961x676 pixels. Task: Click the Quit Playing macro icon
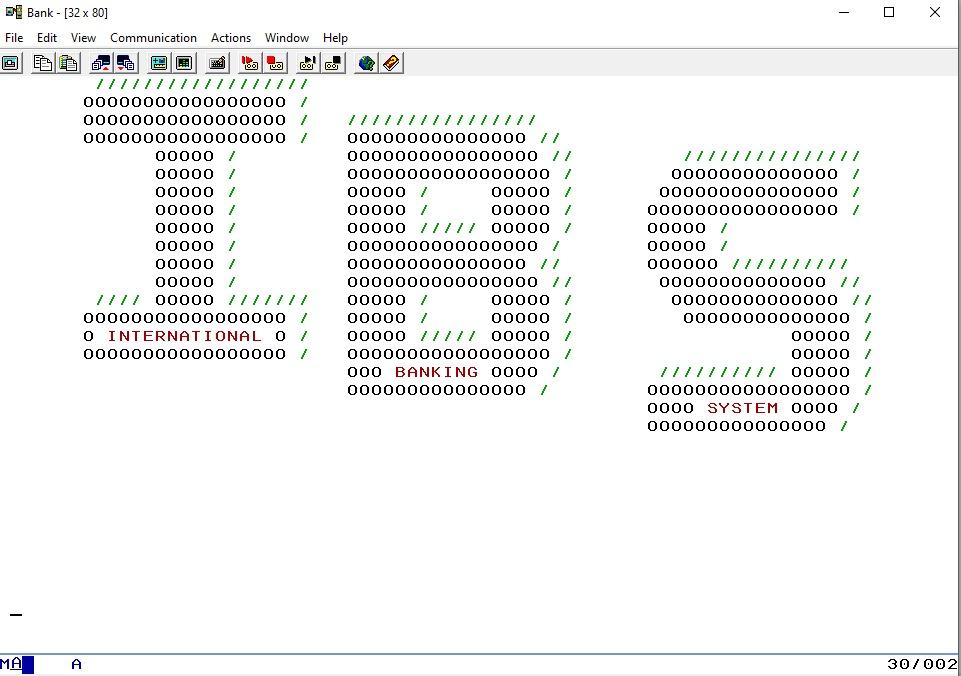coord(333,63)
